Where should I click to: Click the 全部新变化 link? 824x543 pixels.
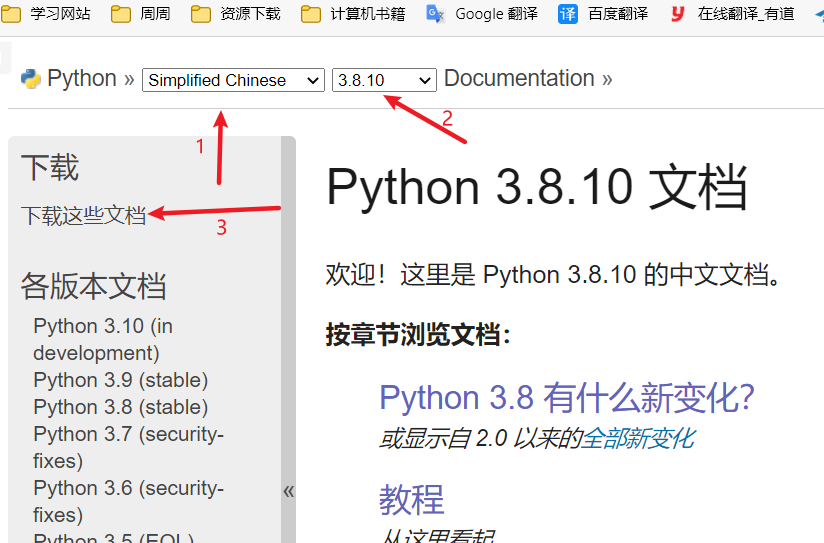638,438
